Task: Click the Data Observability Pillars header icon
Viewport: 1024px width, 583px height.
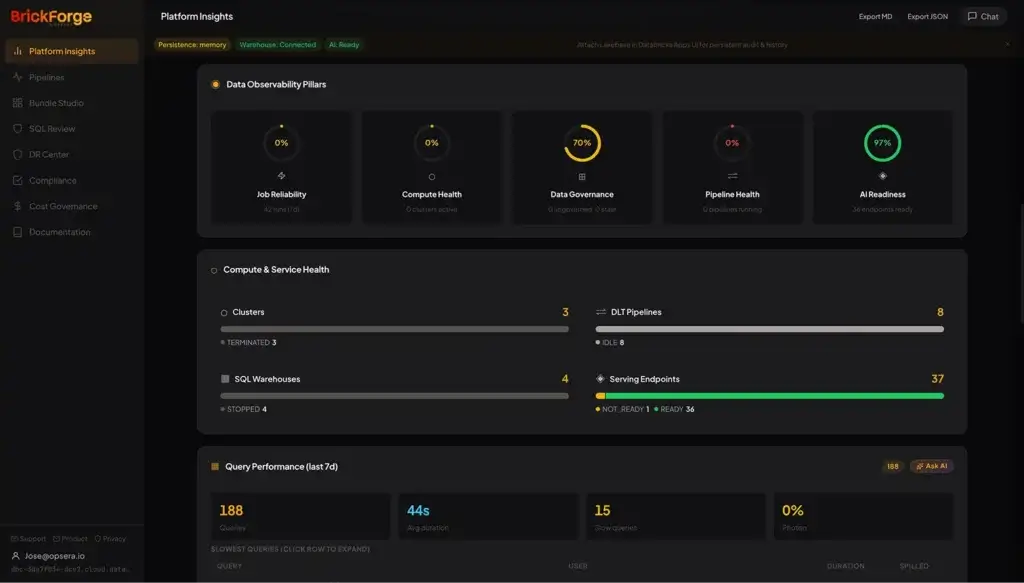Action: point(216,84)
